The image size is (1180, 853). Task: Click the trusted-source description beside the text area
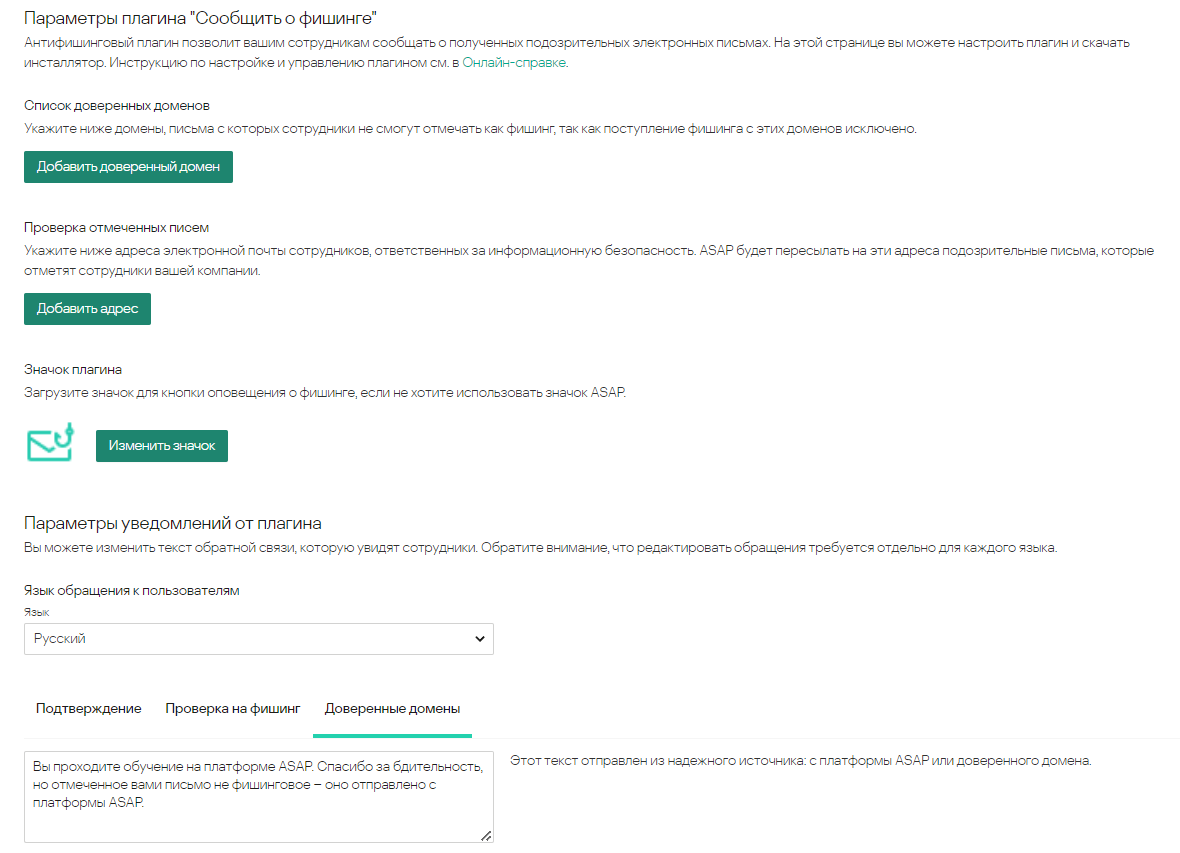tap(800, 761)
